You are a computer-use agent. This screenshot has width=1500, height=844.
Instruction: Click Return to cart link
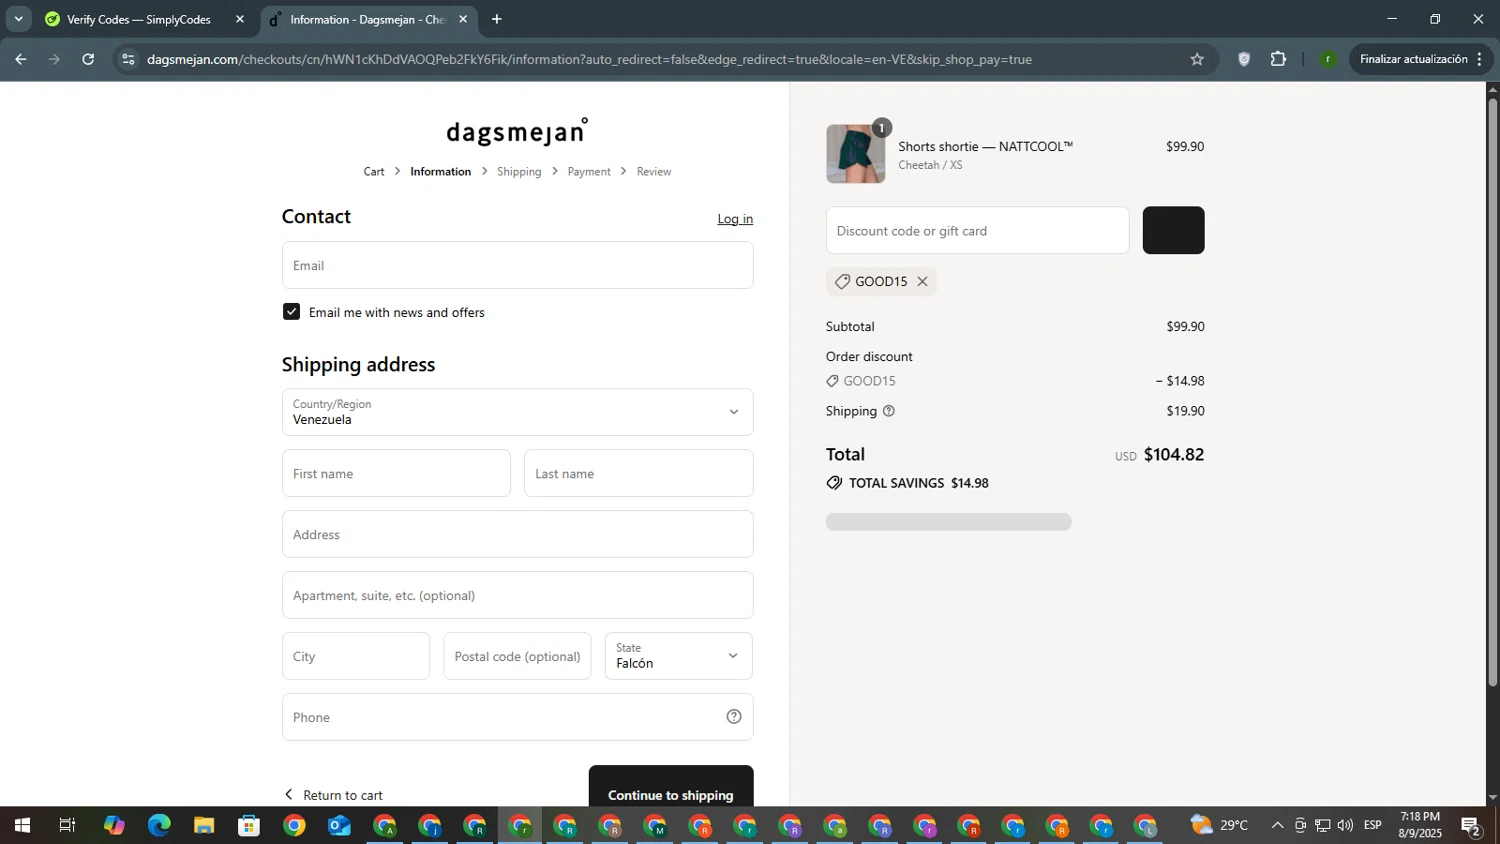click(333, 795)
